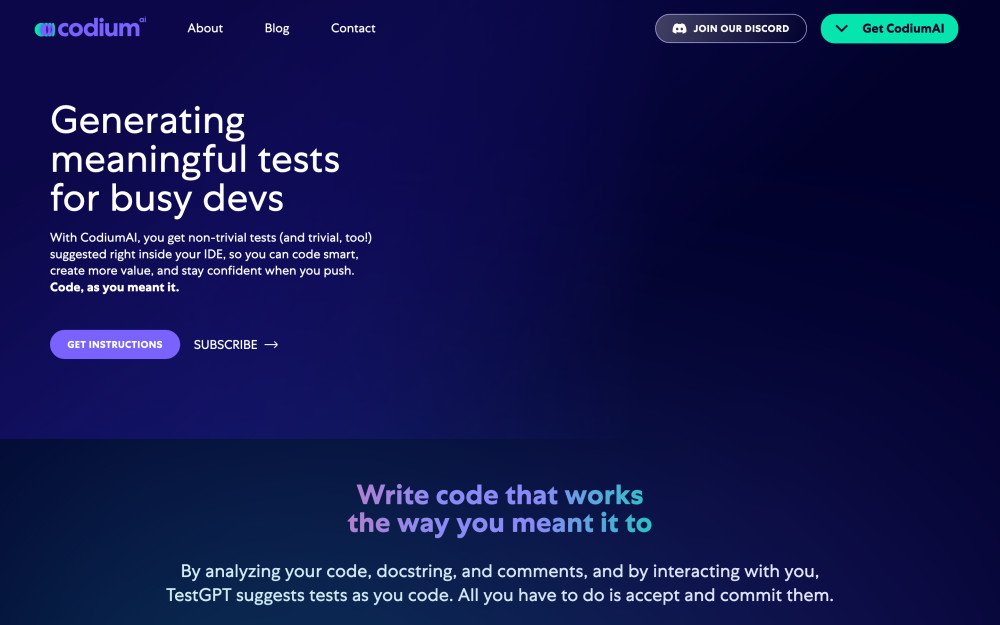
Task: Open the Contact nav link
Action: [x=353, y=28]
